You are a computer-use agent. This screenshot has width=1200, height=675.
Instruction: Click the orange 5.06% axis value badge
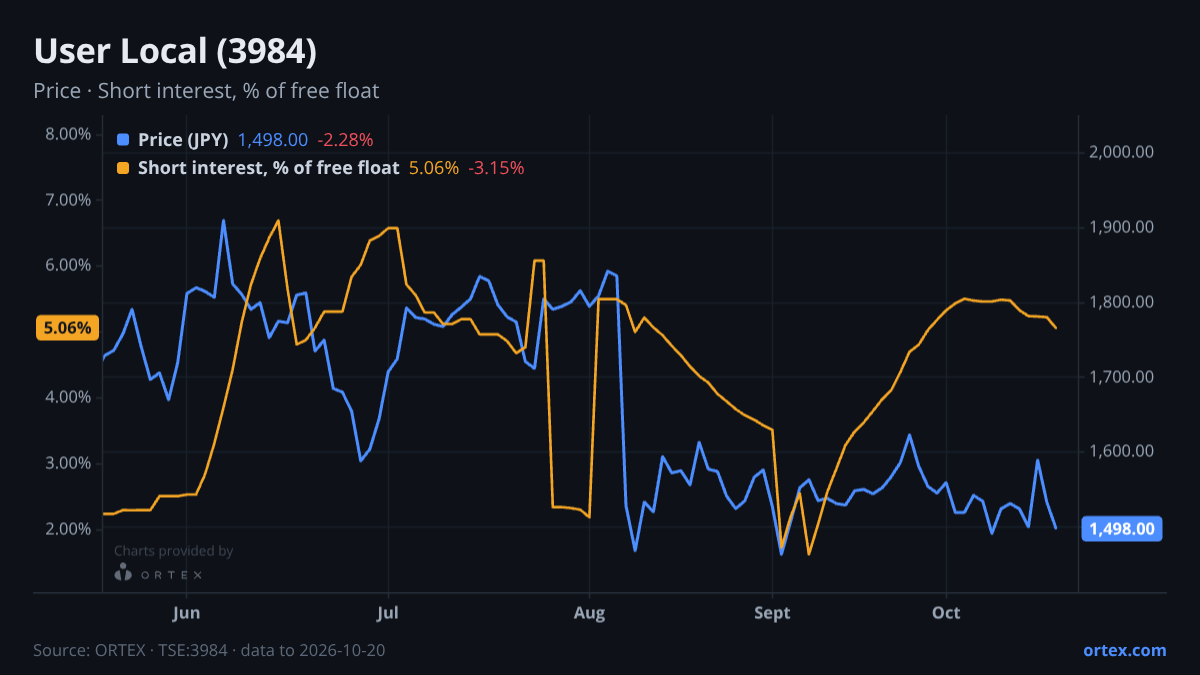tap(68, 327)
